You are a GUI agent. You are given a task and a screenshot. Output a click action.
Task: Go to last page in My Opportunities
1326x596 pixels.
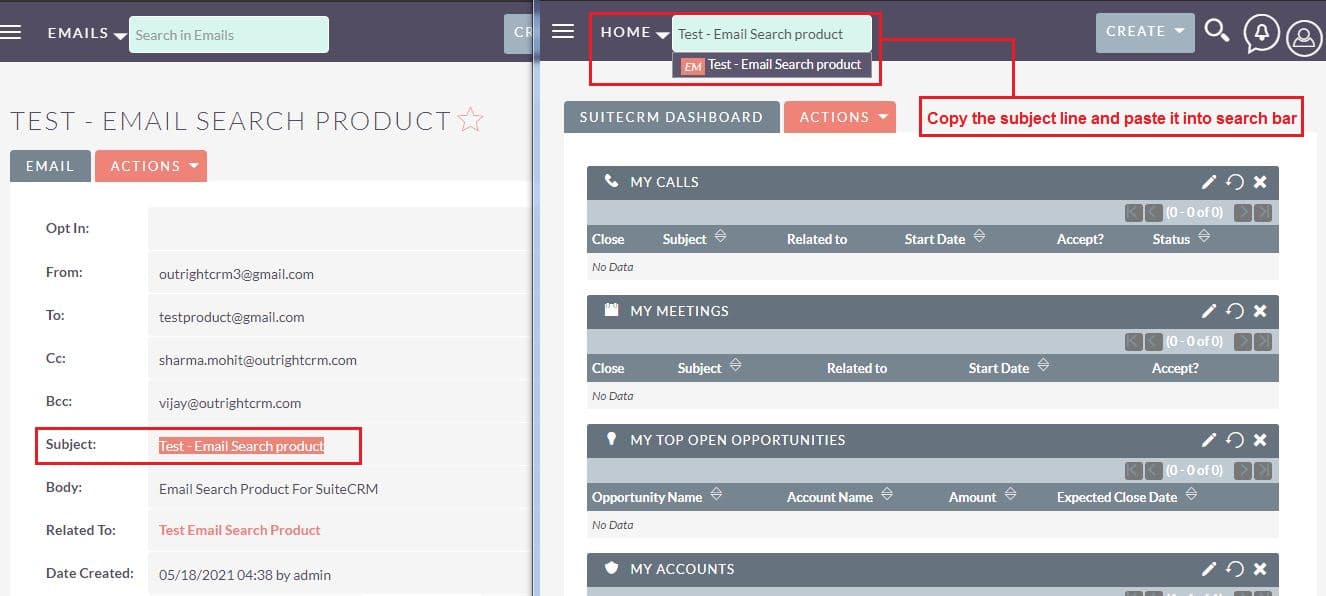[x=1263, y=470]
